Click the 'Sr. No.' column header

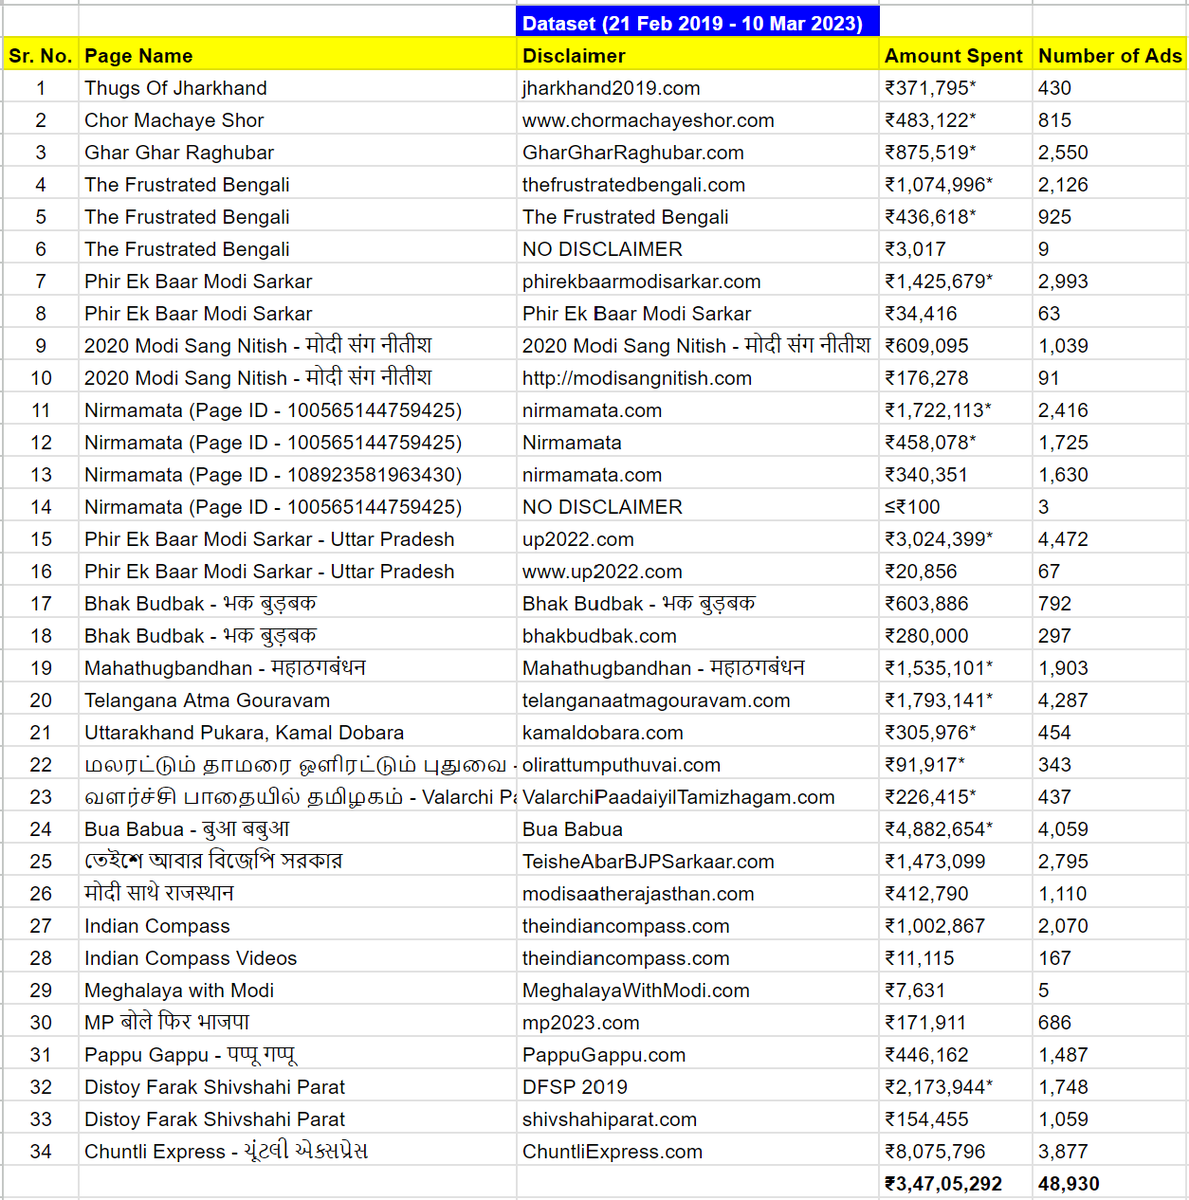[40, 55]
